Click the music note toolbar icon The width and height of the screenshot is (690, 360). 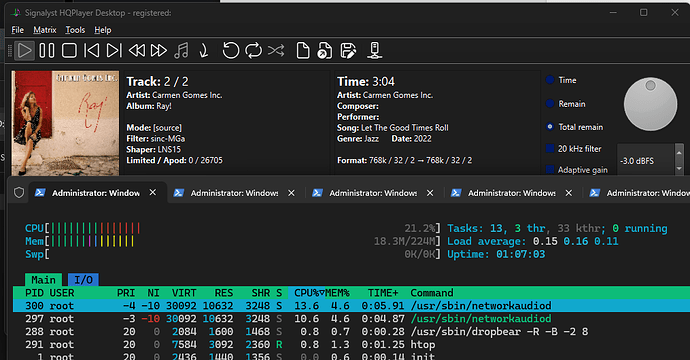click(x=181, y=50)
